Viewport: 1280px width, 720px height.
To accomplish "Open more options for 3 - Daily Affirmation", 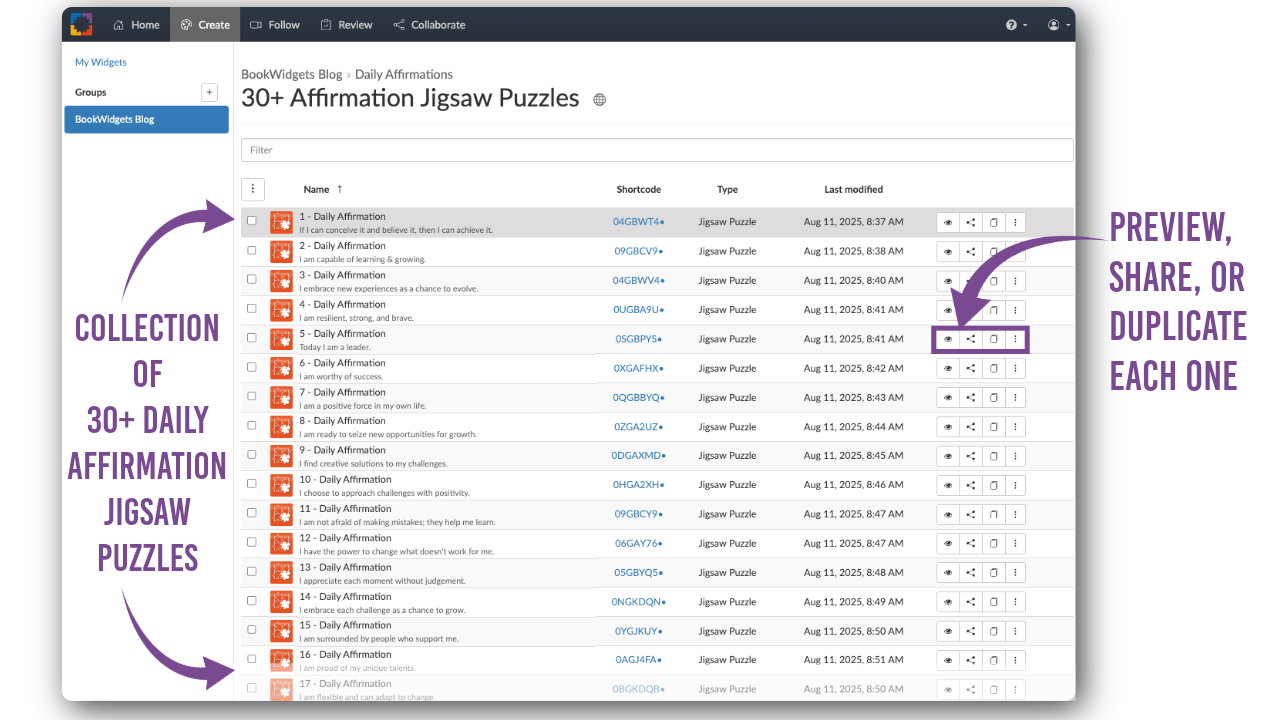I will click(1015, 281).
